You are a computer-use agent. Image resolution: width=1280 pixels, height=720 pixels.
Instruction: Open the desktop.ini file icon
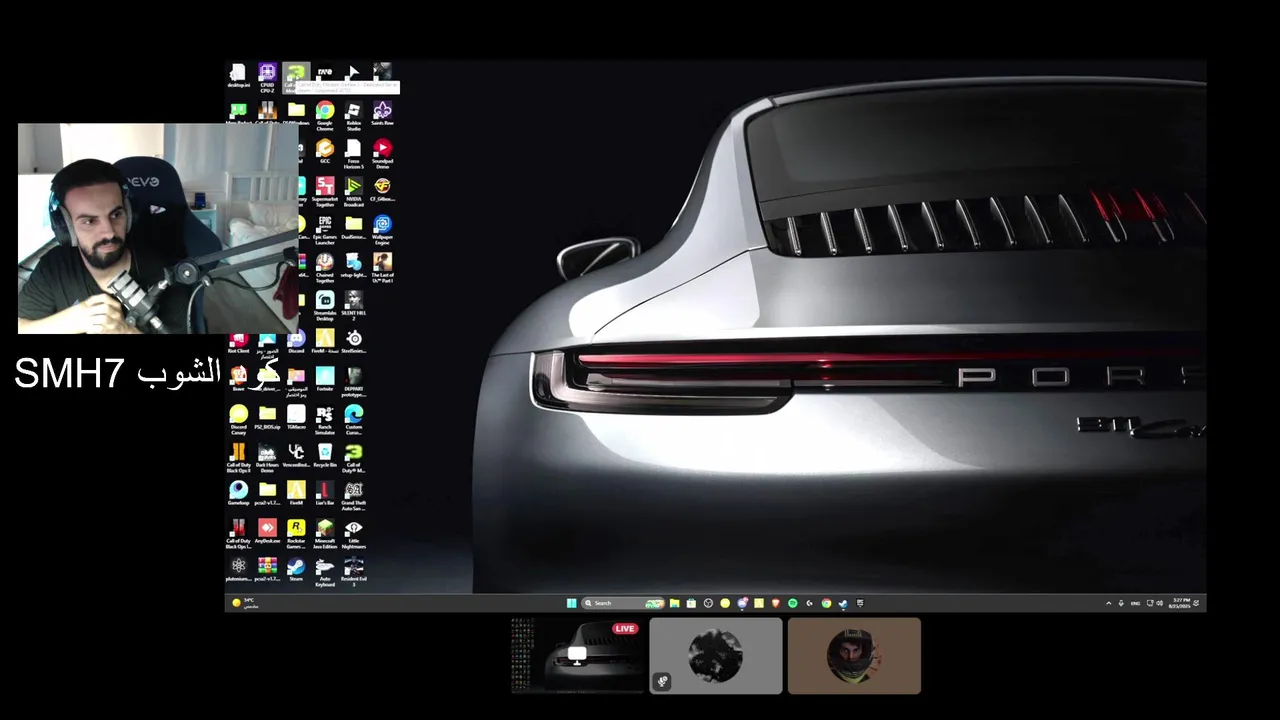238,76
